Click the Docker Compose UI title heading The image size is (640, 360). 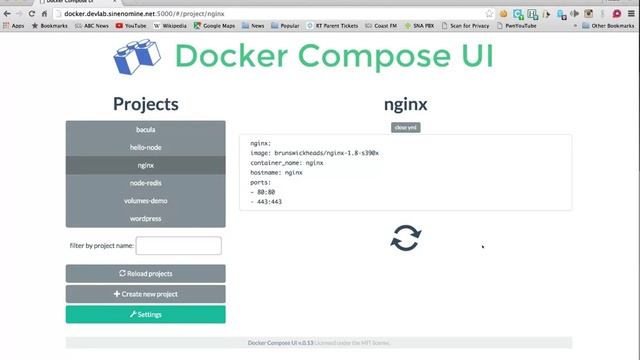point(334,56)
